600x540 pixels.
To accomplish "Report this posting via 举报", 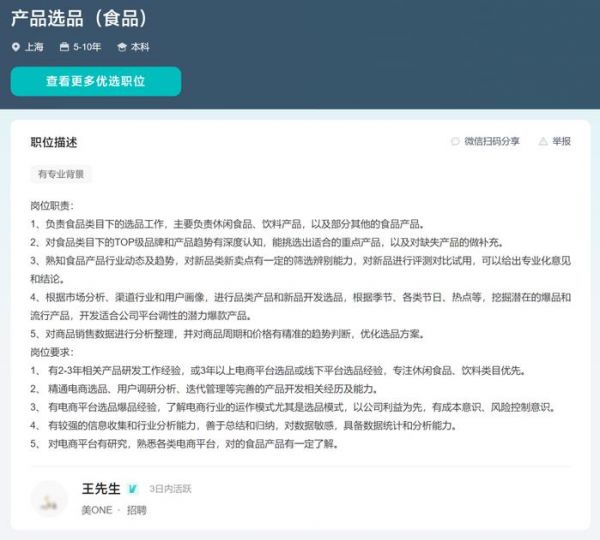I will click(x=561, y=142).
